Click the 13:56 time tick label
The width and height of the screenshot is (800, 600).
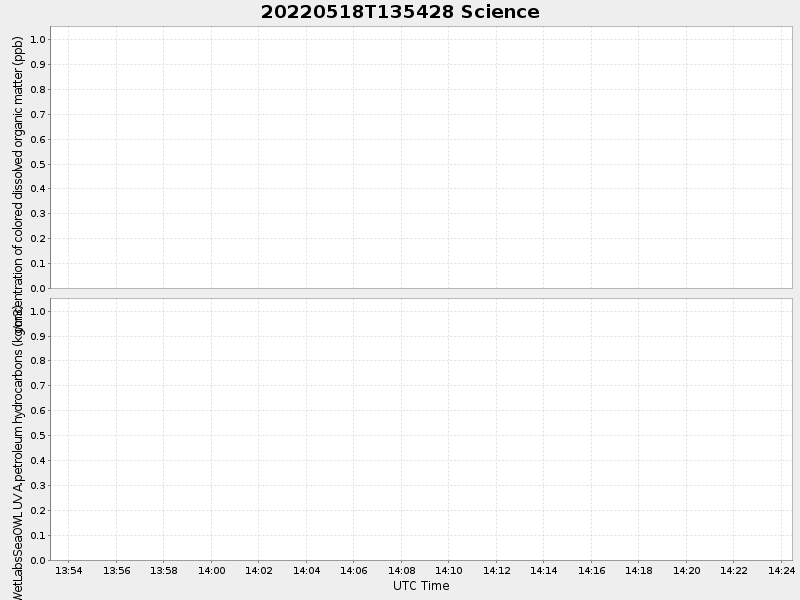click(x=116, y=570)
